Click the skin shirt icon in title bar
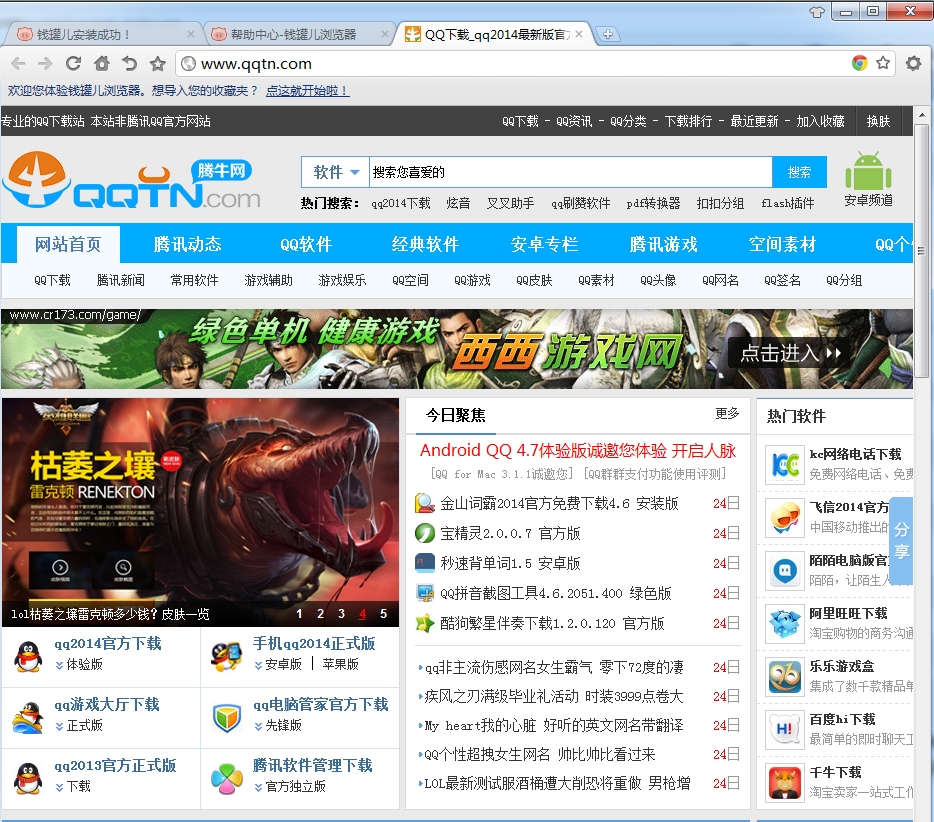Screen dimensions: 934x822 pos(817,11)
